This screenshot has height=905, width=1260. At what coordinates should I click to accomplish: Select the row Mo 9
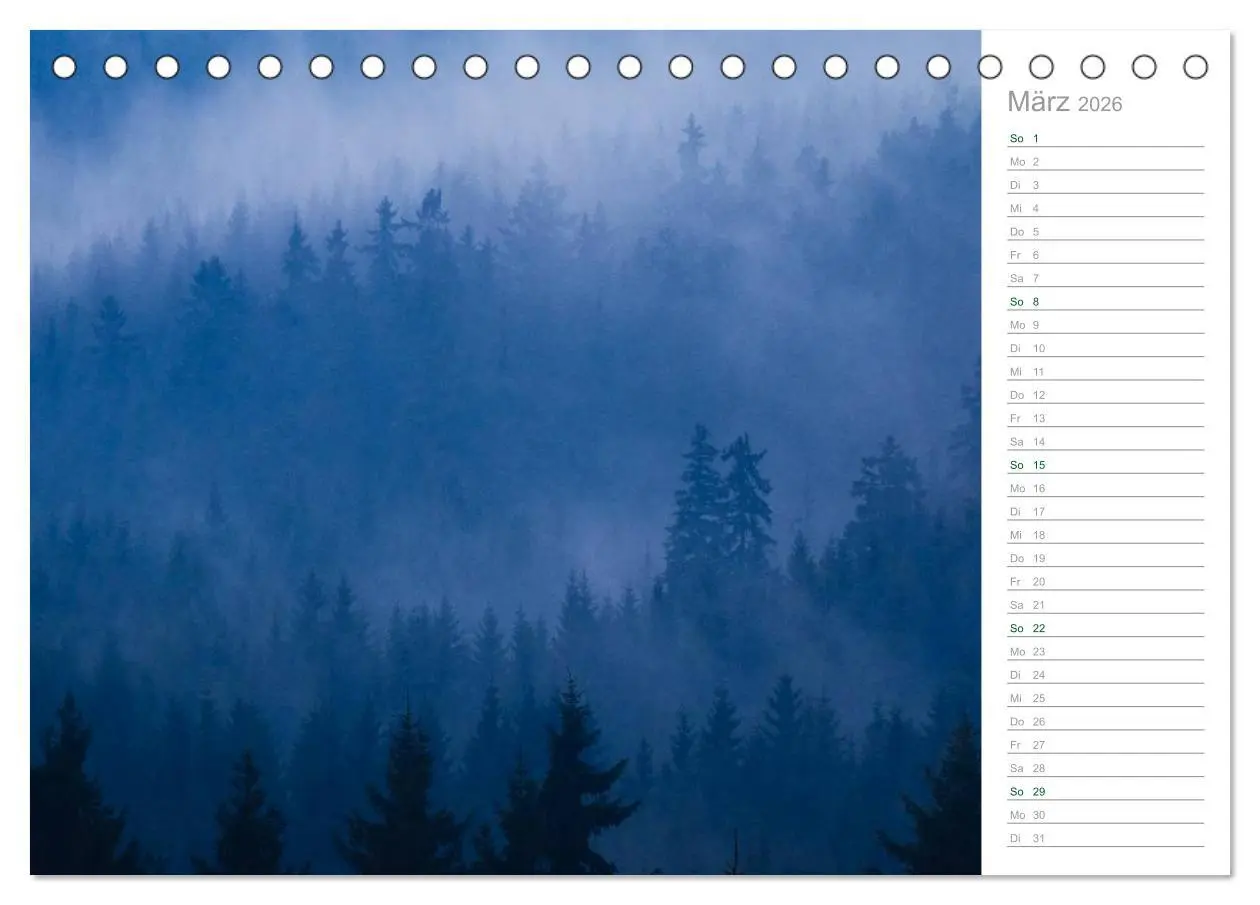pos(1105,325)
